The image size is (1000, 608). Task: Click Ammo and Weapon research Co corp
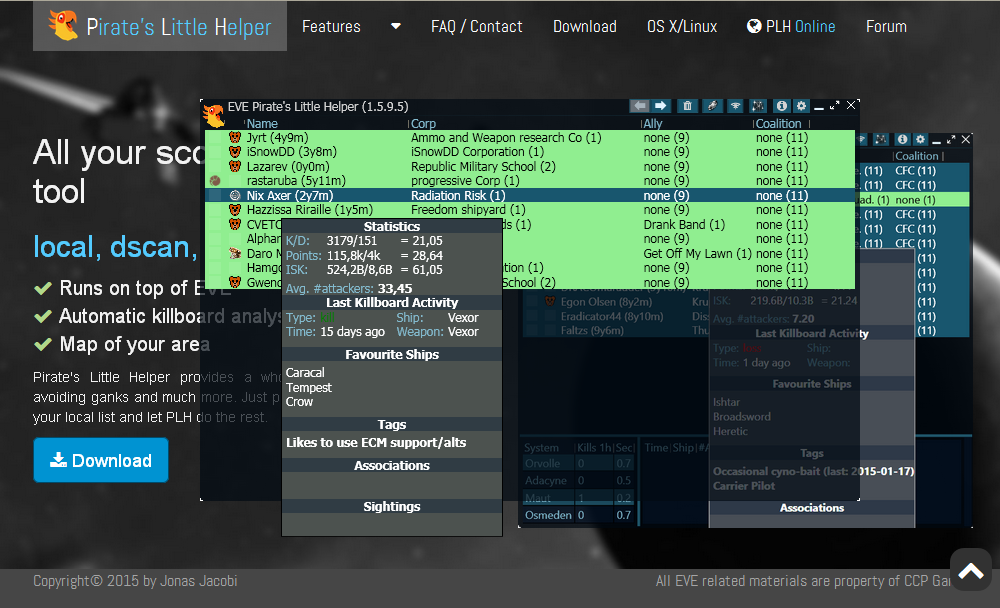tap(506, 137)
